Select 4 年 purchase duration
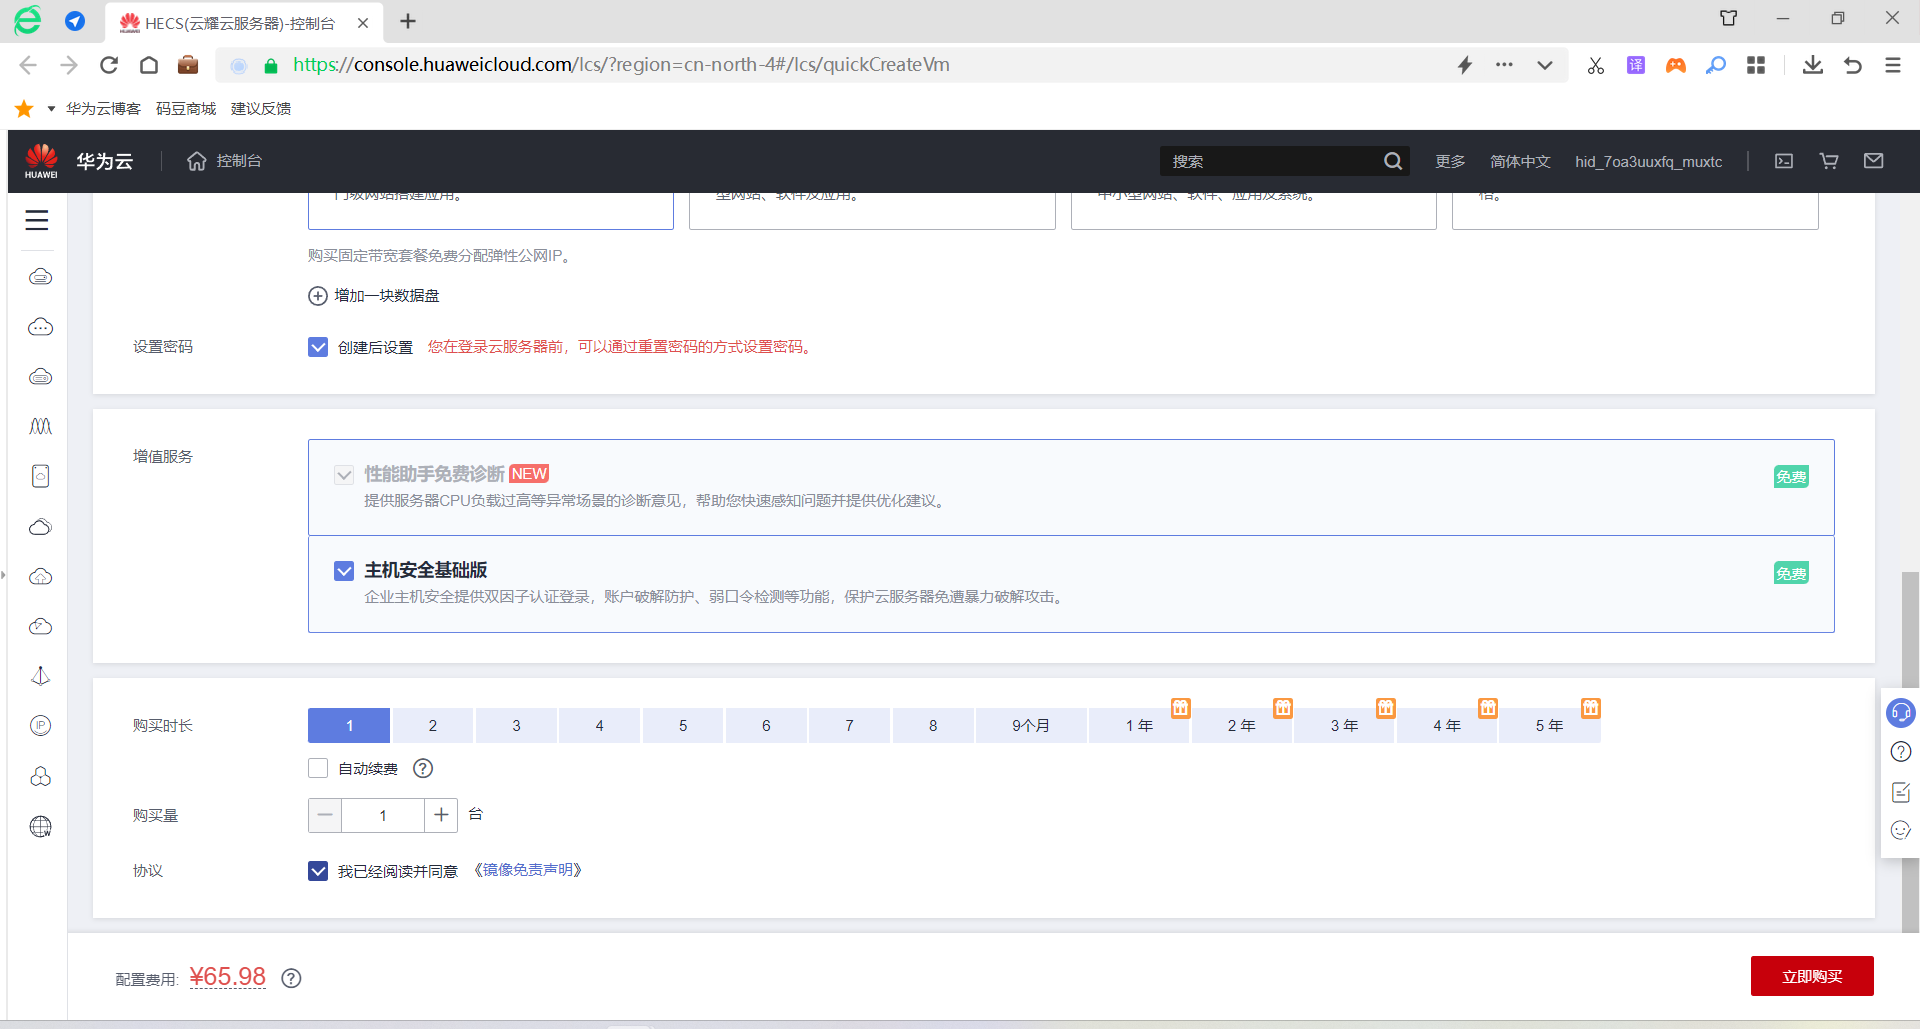Viewport: 1920px width, 1029px height. click(1447, 725)
